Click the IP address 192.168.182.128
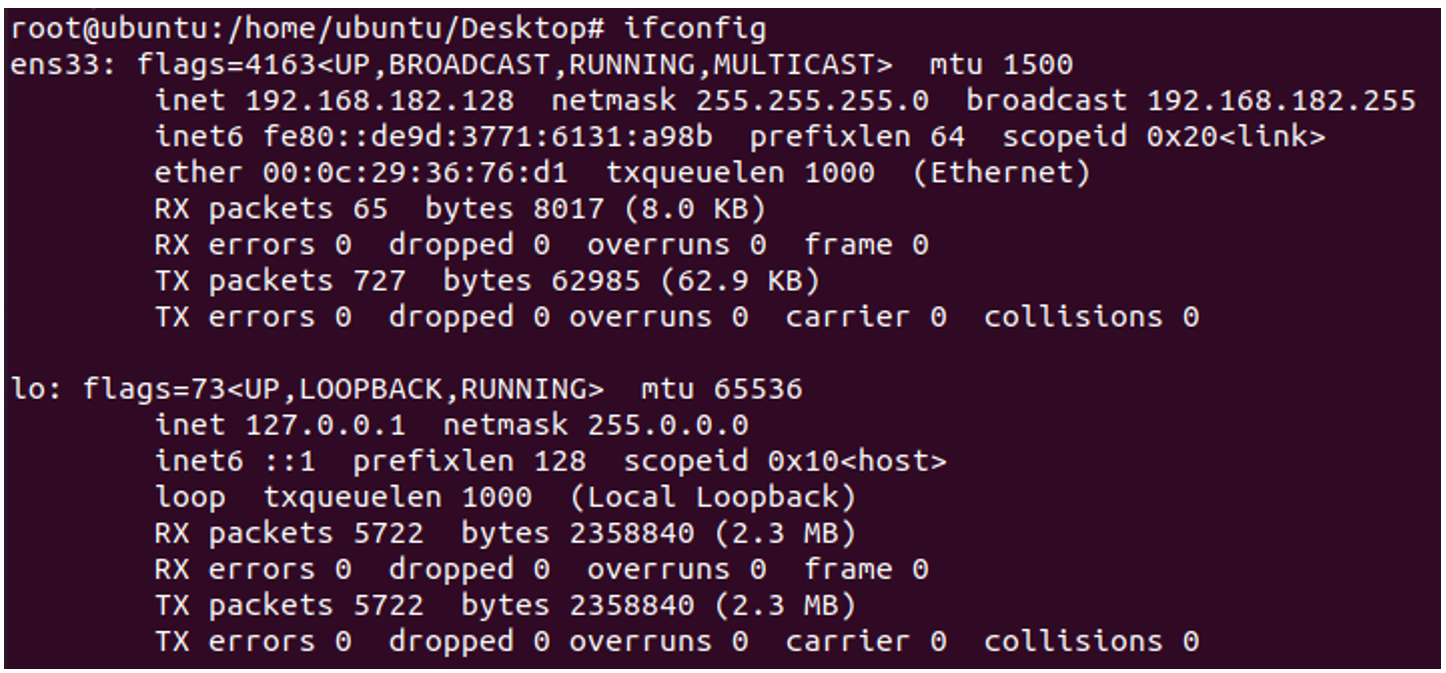The width and height of the screenshot is (1446, 673). (x=380, y=101)
